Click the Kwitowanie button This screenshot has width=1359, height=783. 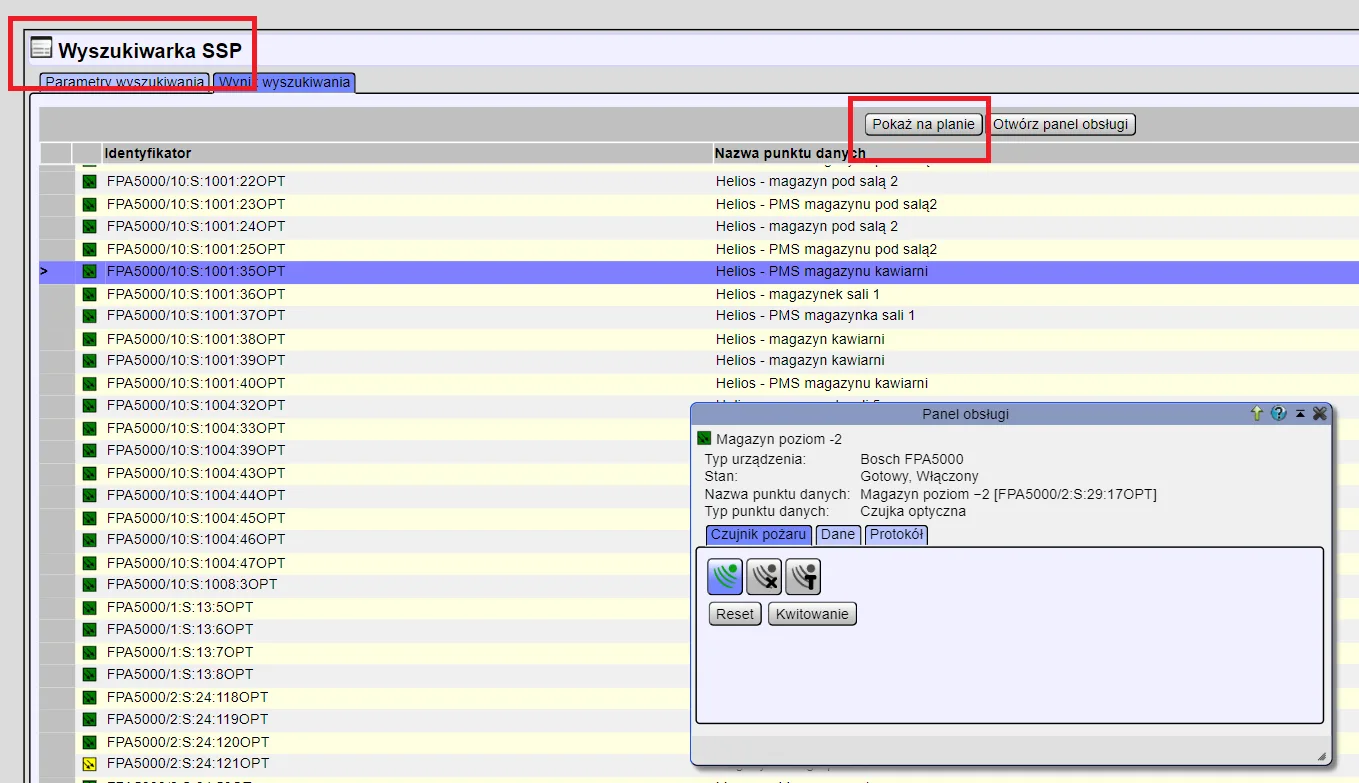point(812,614)
